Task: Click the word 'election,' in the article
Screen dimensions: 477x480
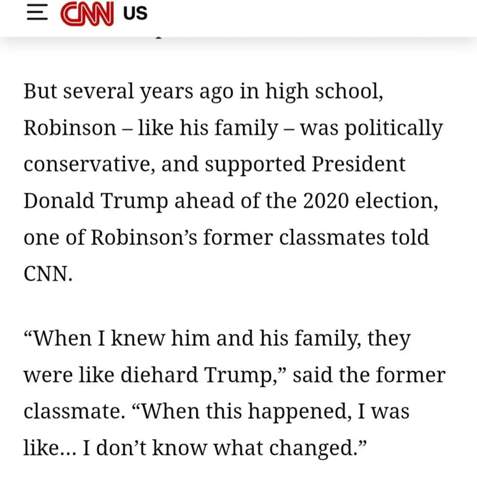Action: [x=396, y=201]
